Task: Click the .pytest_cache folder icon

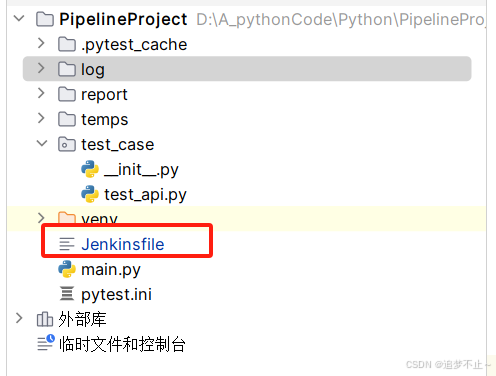Action: [67, 44]
